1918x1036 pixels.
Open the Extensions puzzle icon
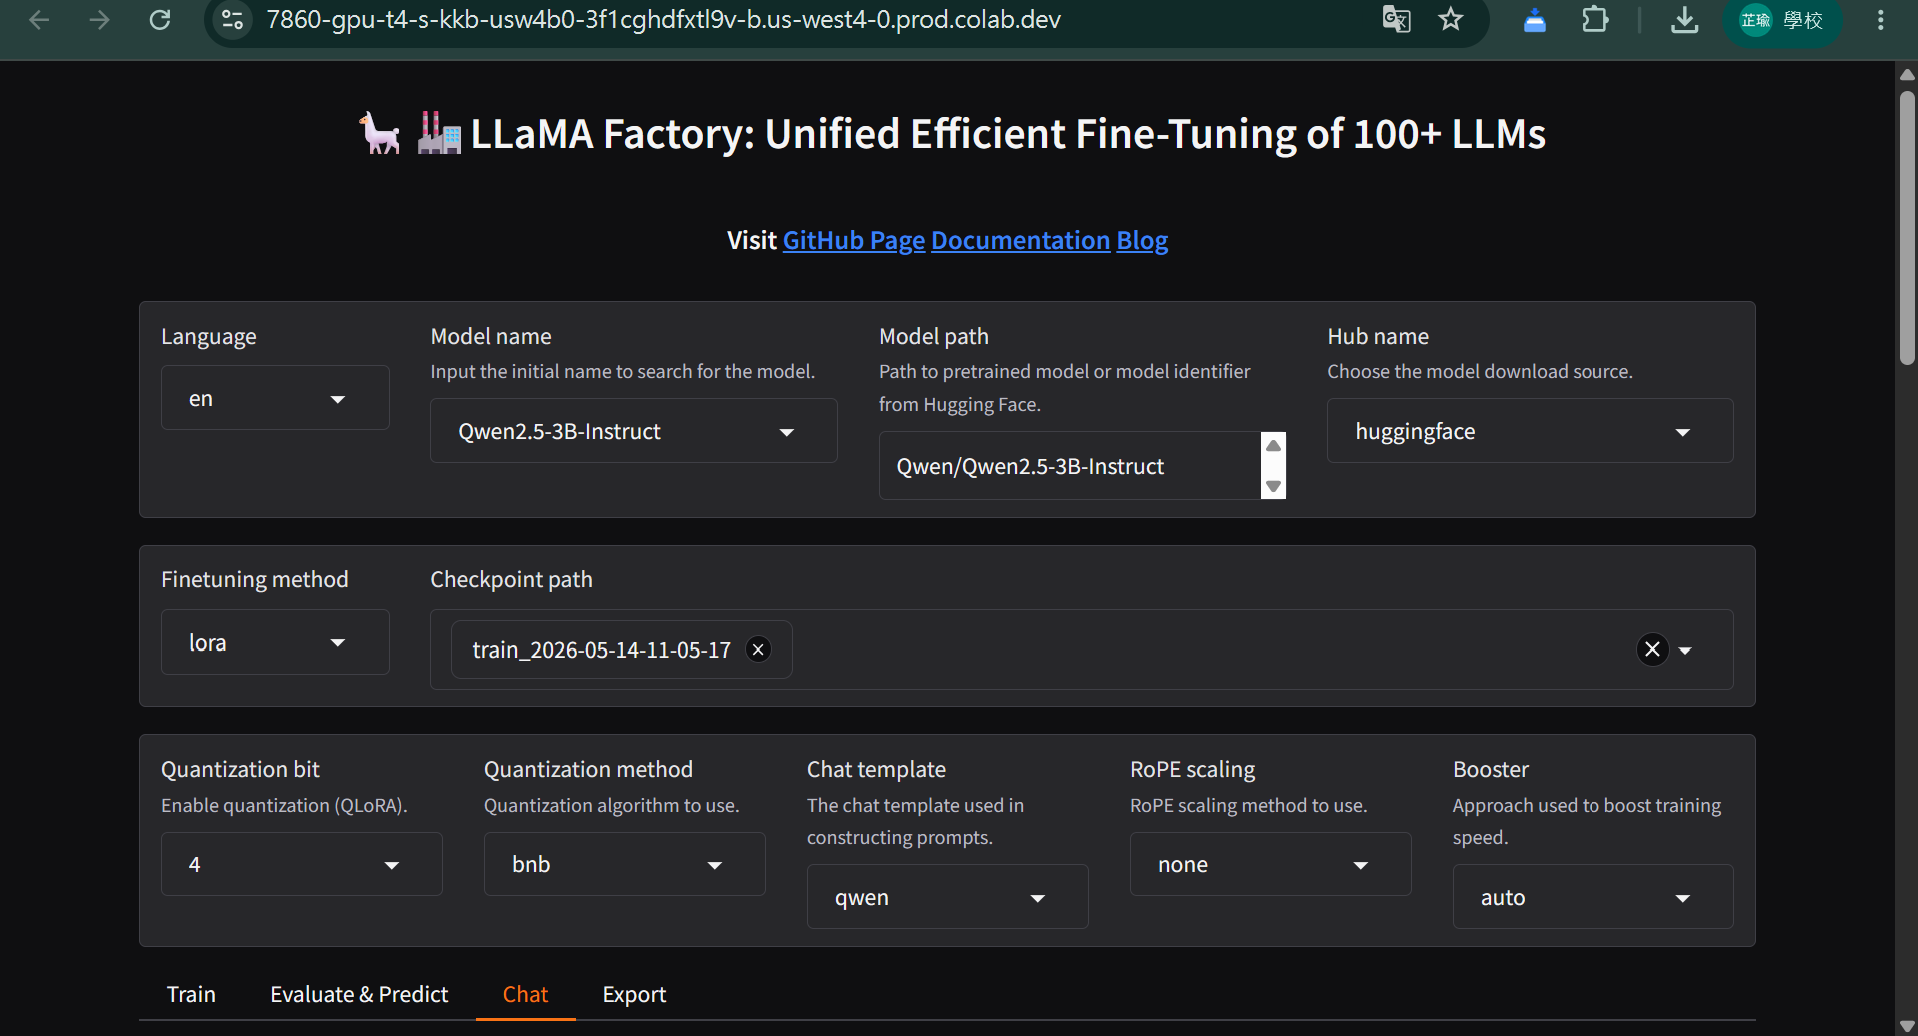coord(1595,20)
